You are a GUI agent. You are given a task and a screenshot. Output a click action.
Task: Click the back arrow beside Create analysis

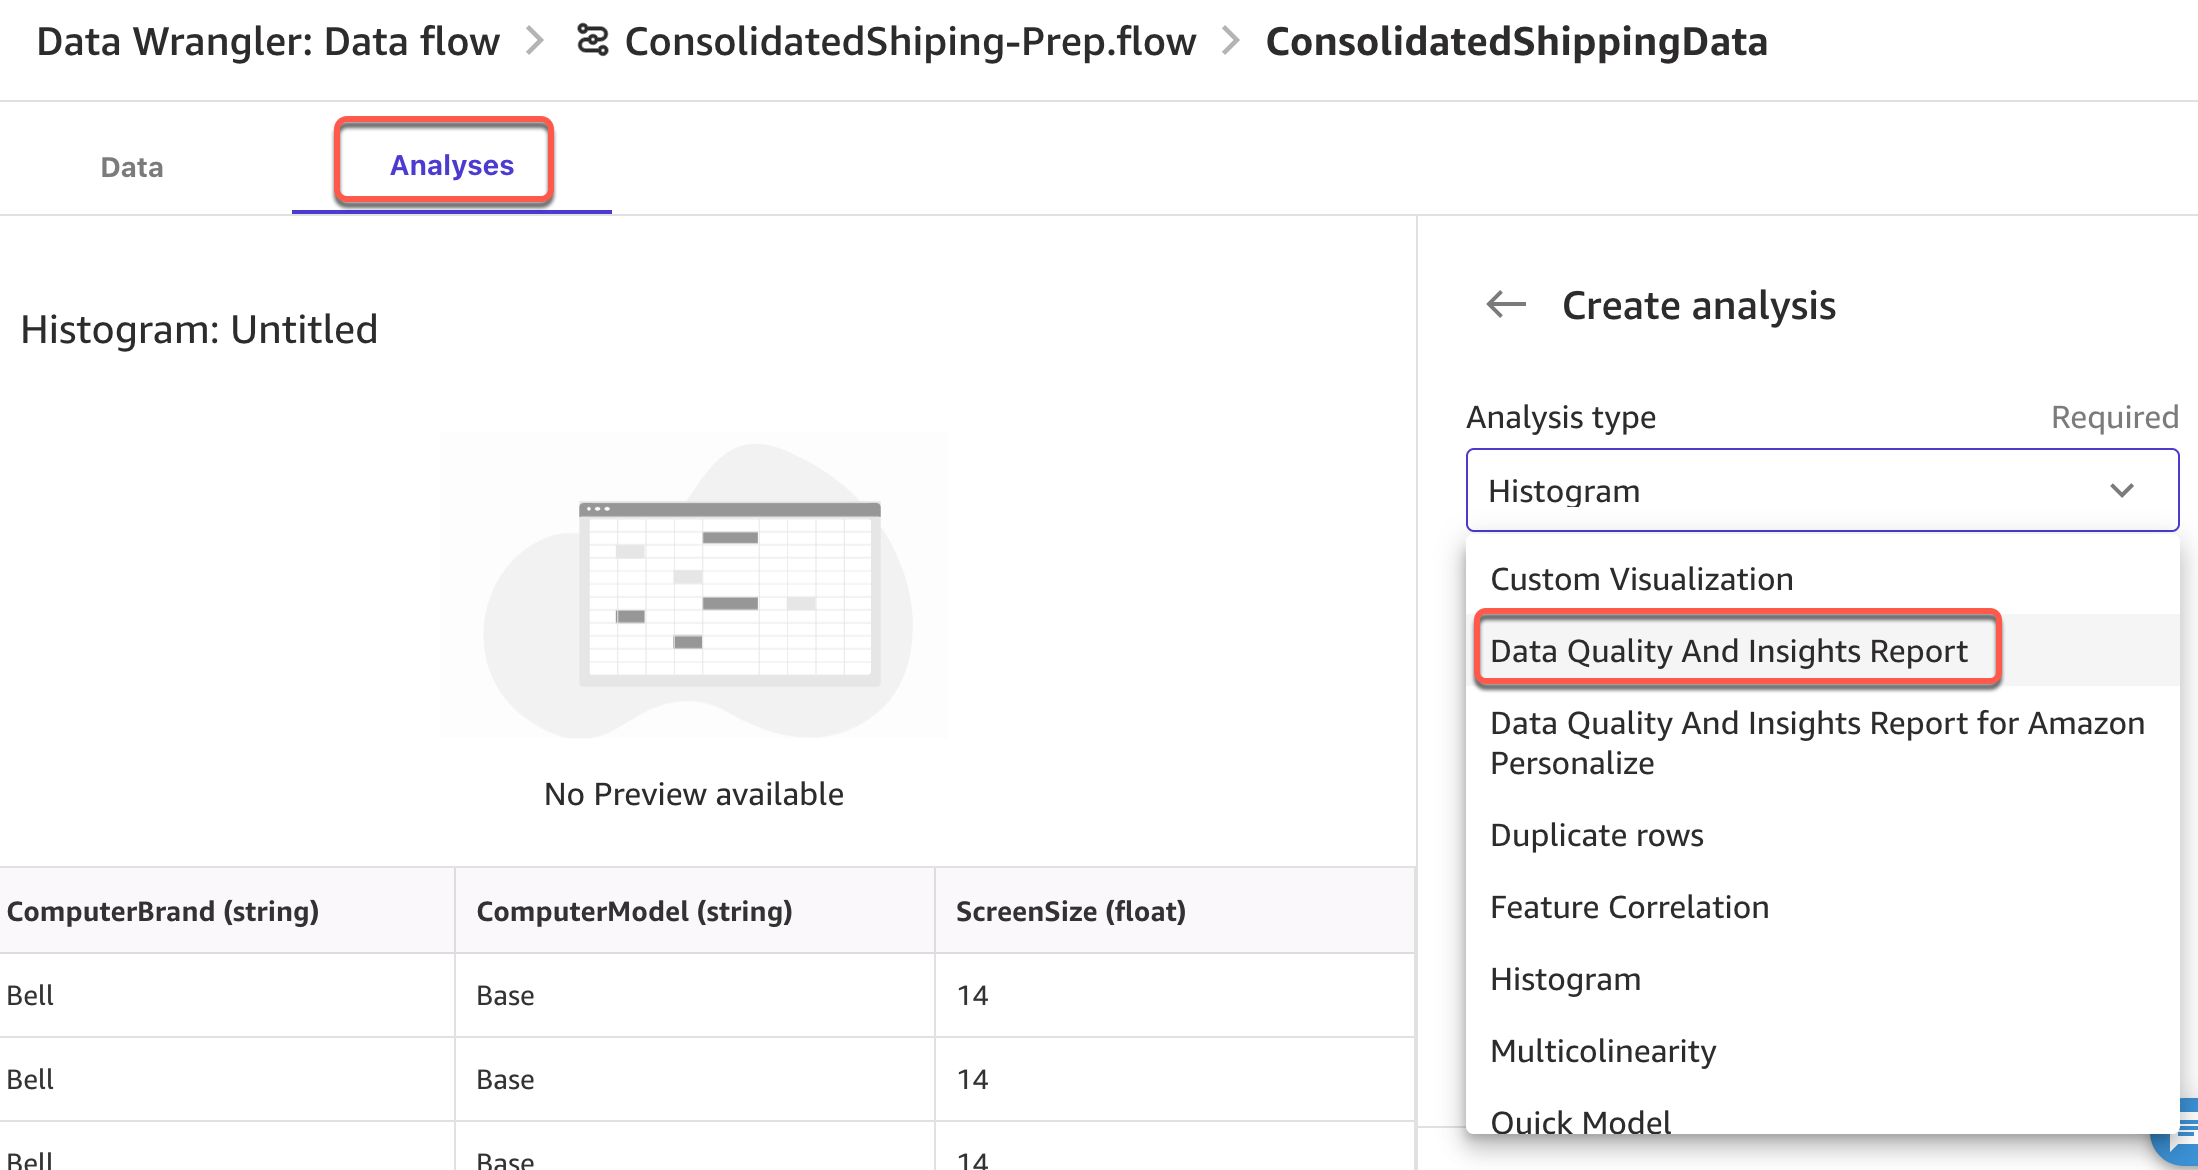click(1505, 304)
